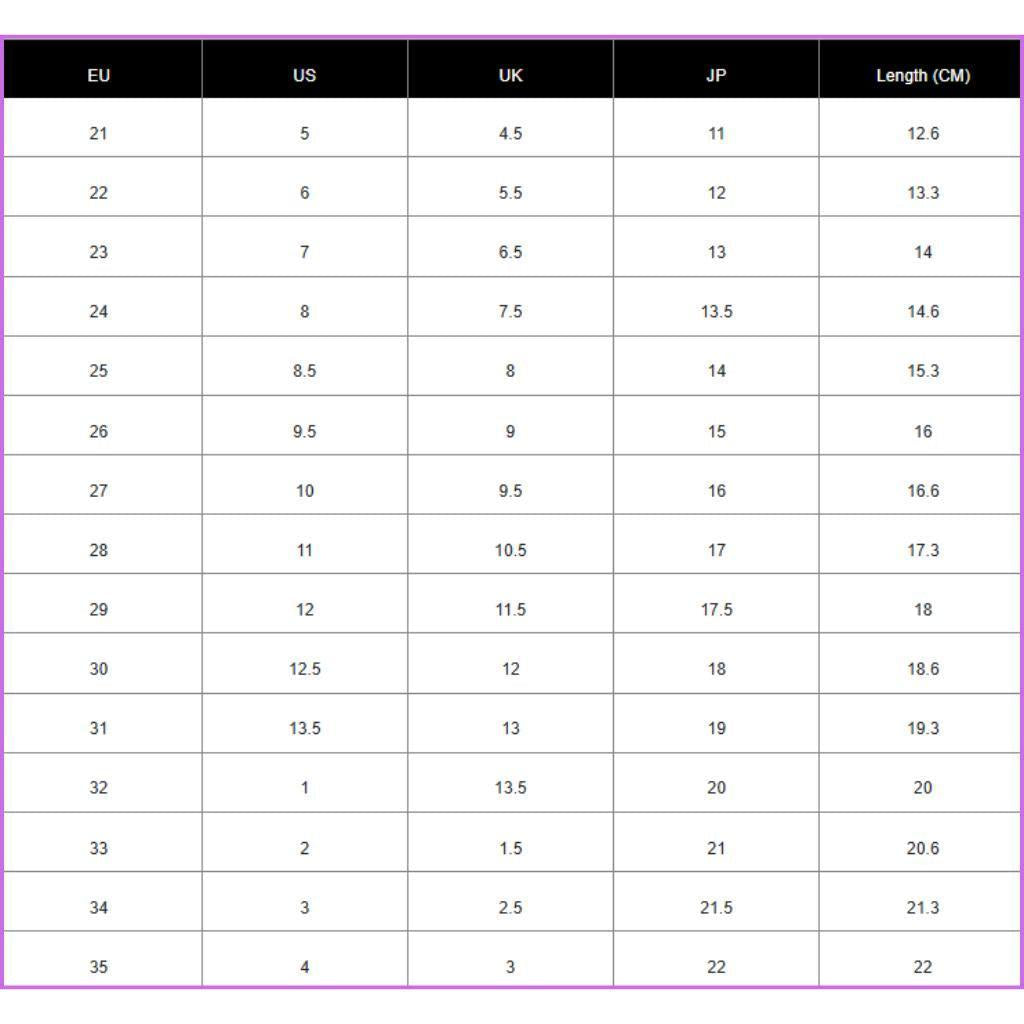Click JP size 13.5 cell
Screen dimensions: 1024x1024
click(716, 311)
